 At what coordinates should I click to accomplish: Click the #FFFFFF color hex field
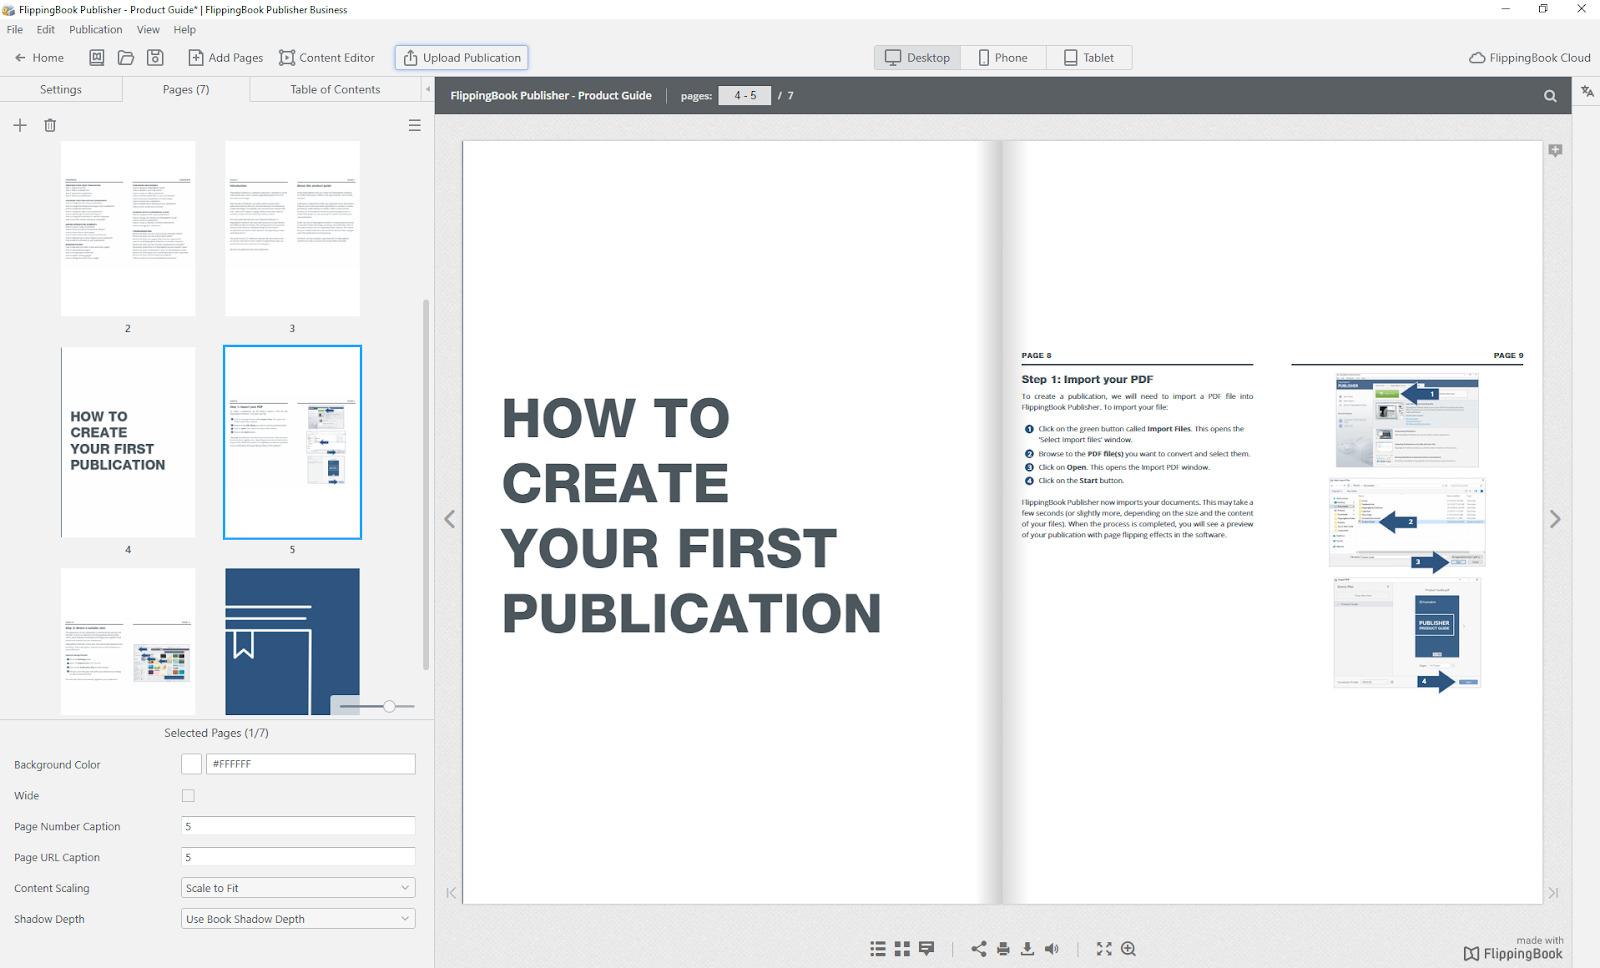point(310,764)
